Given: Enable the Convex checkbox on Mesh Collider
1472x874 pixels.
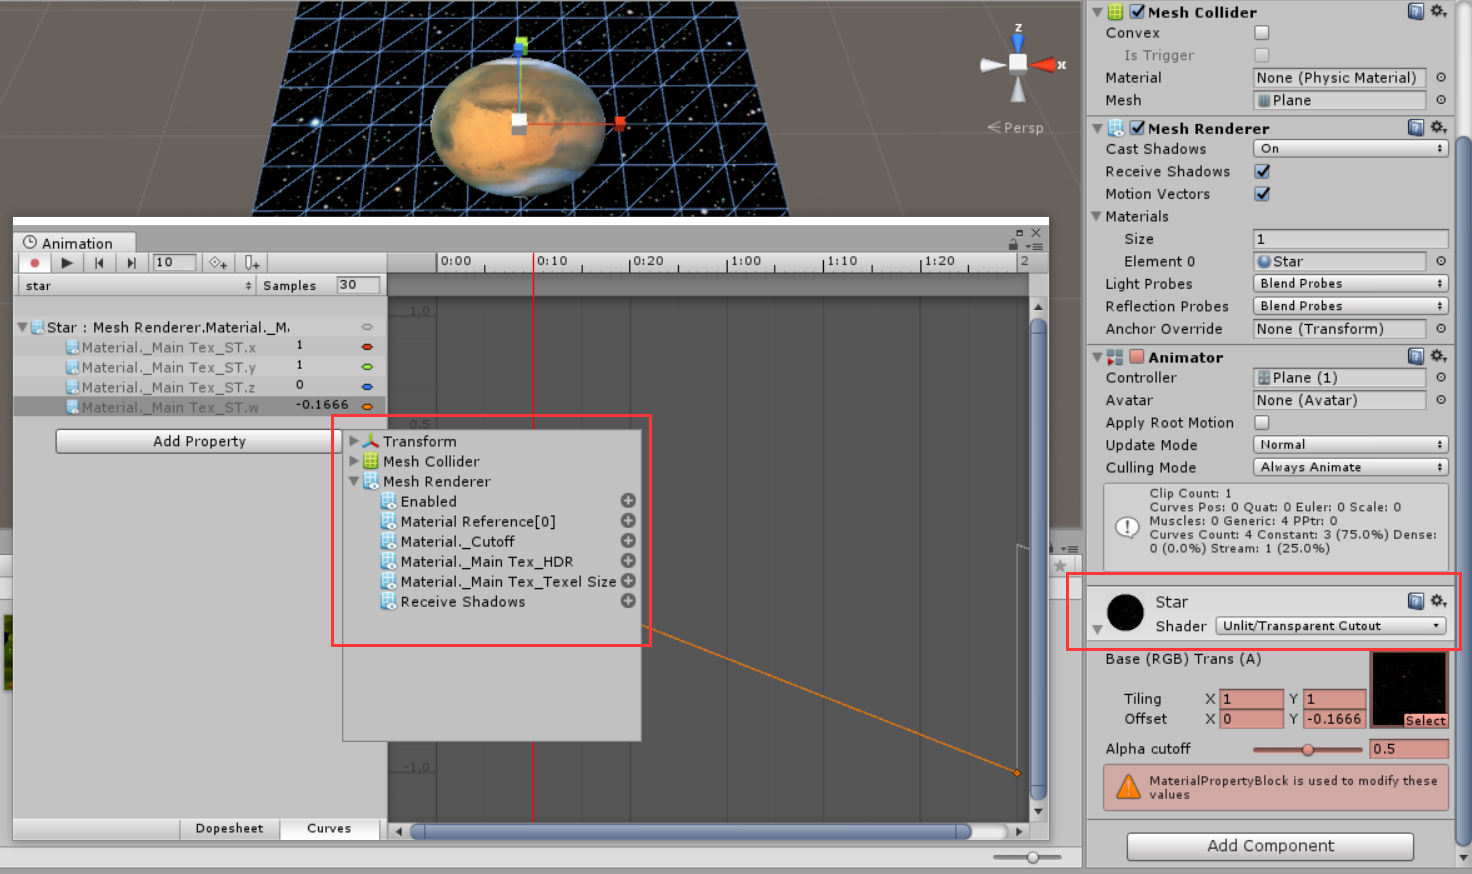Looking at the screenshot, I should tap(1261, 32).
